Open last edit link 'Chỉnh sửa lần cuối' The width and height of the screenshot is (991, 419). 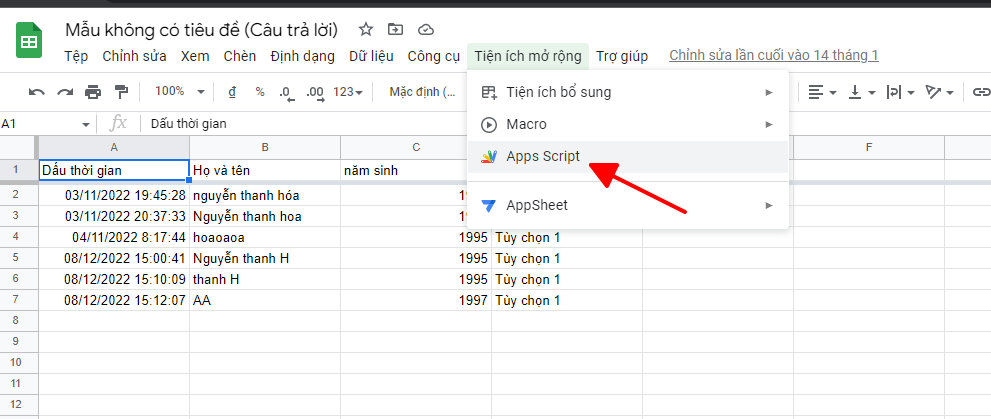pyautogui.click(x=773, y=56)
